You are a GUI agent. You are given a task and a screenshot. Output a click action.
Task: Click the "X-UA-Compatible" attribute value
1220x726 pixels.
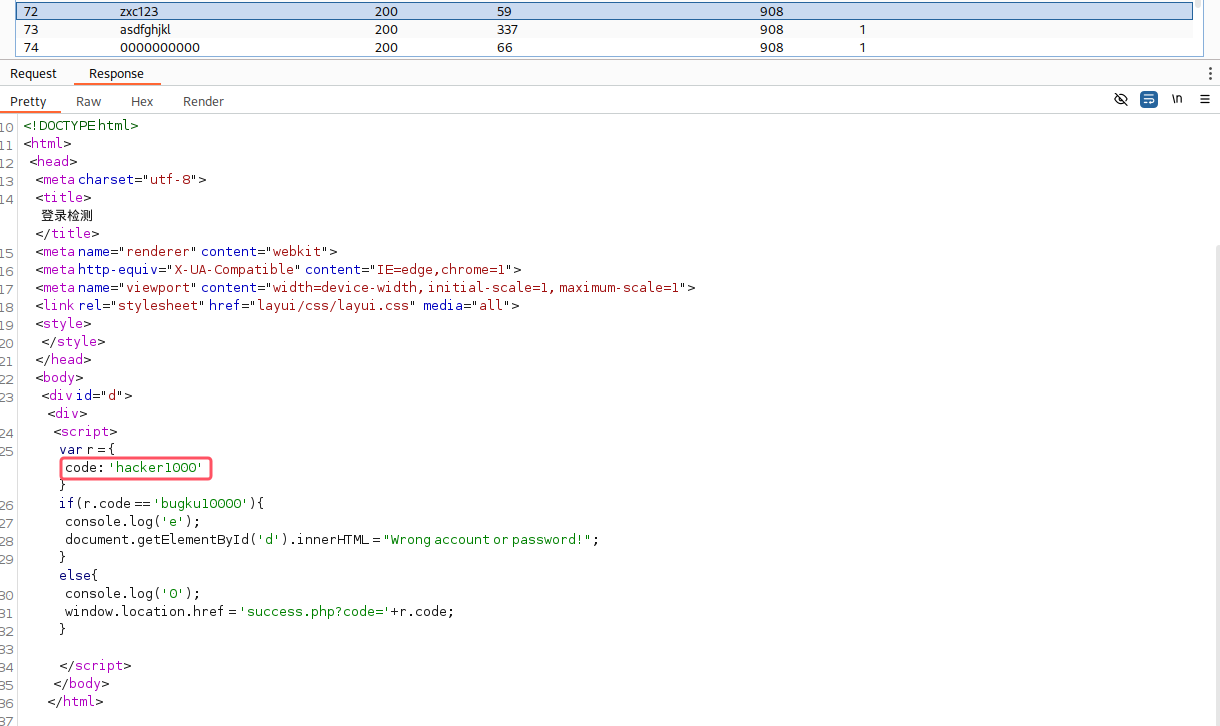click(x=233, y=270)
